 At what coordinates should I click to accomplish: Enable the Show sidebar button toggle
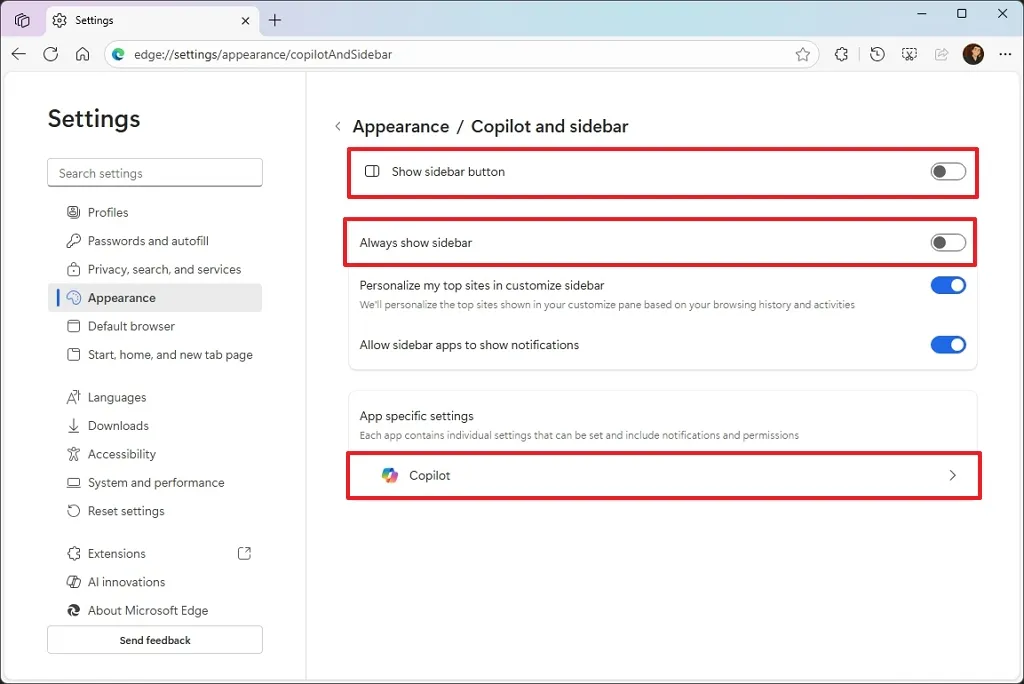click(947, 171)
